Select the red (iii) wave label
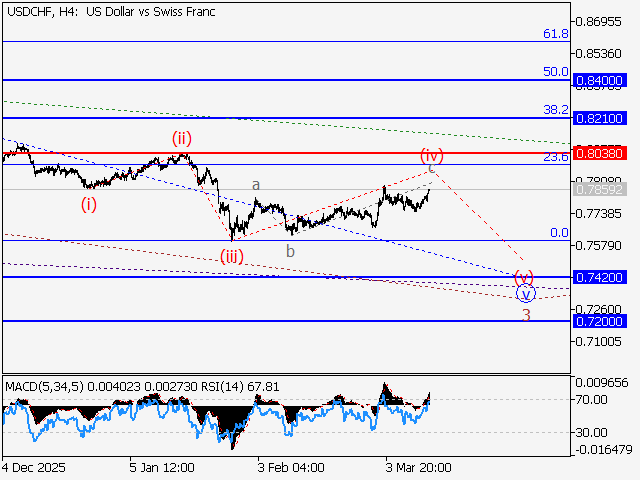This screenshot has height=480, width=640. tap(232, 256)
